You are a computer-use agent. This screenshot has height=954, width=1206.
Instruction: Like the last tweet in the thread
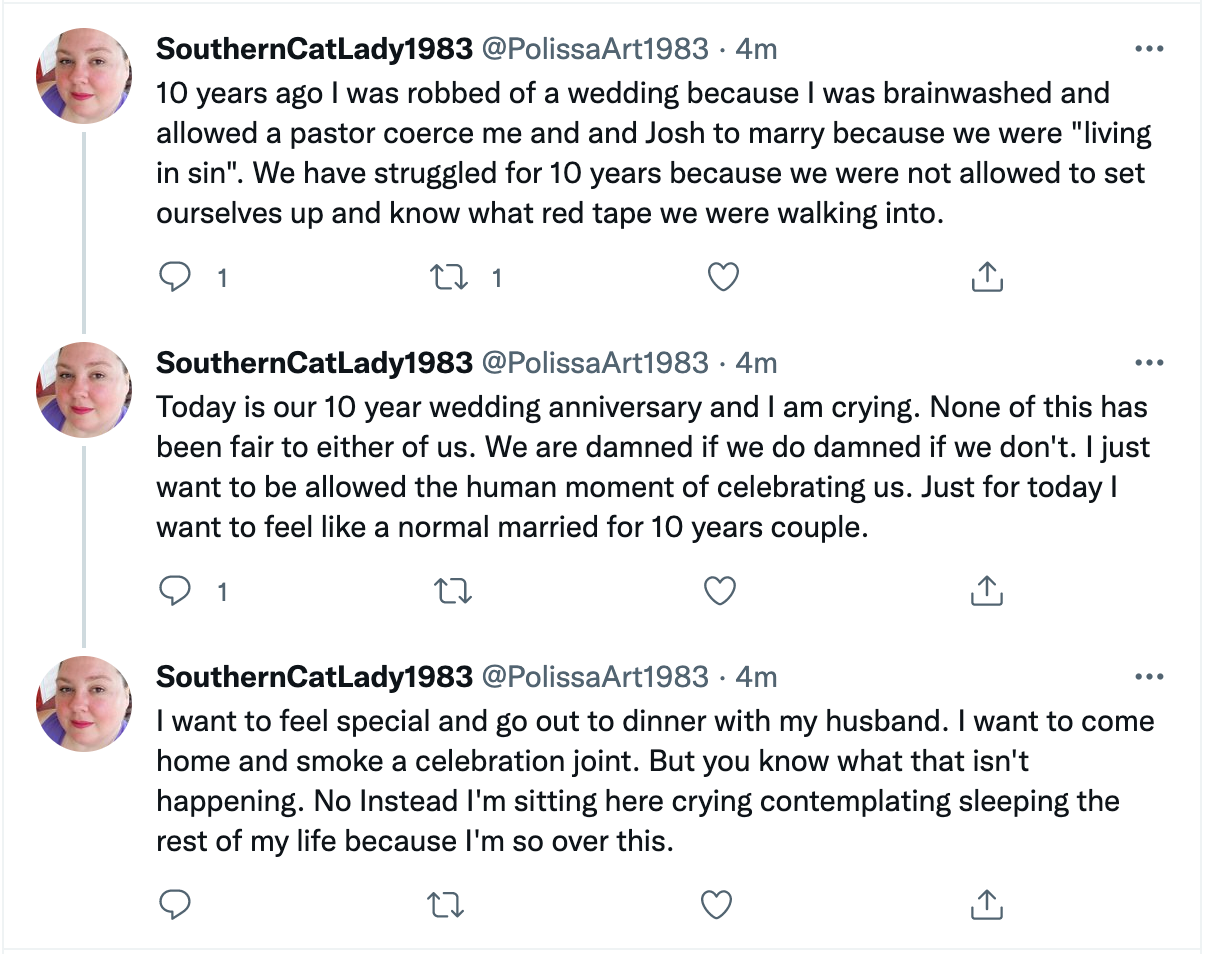716,905
